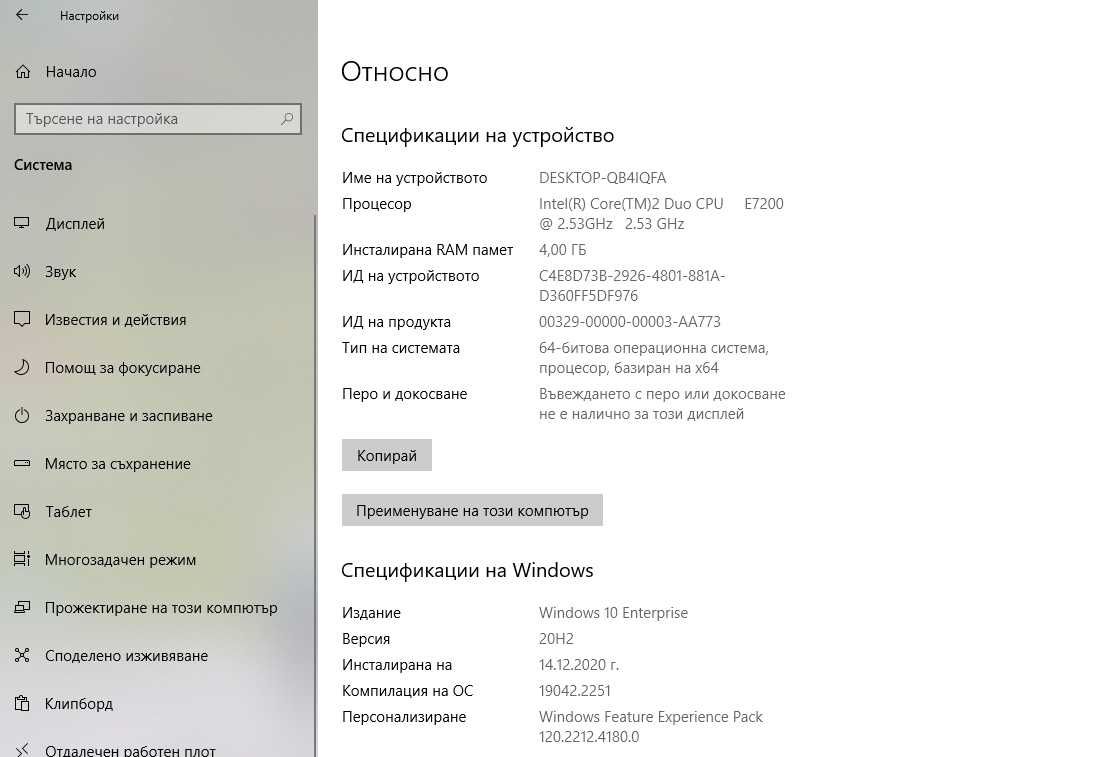Click product ID 00329-00000-00003-AA773
The image size is (1116, 757).
coord(629,322)
